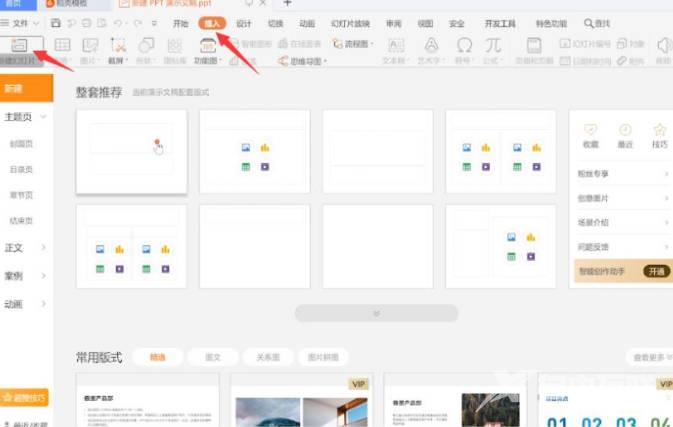
Task: Click the 查看更多 link
Action: [649, 357]
